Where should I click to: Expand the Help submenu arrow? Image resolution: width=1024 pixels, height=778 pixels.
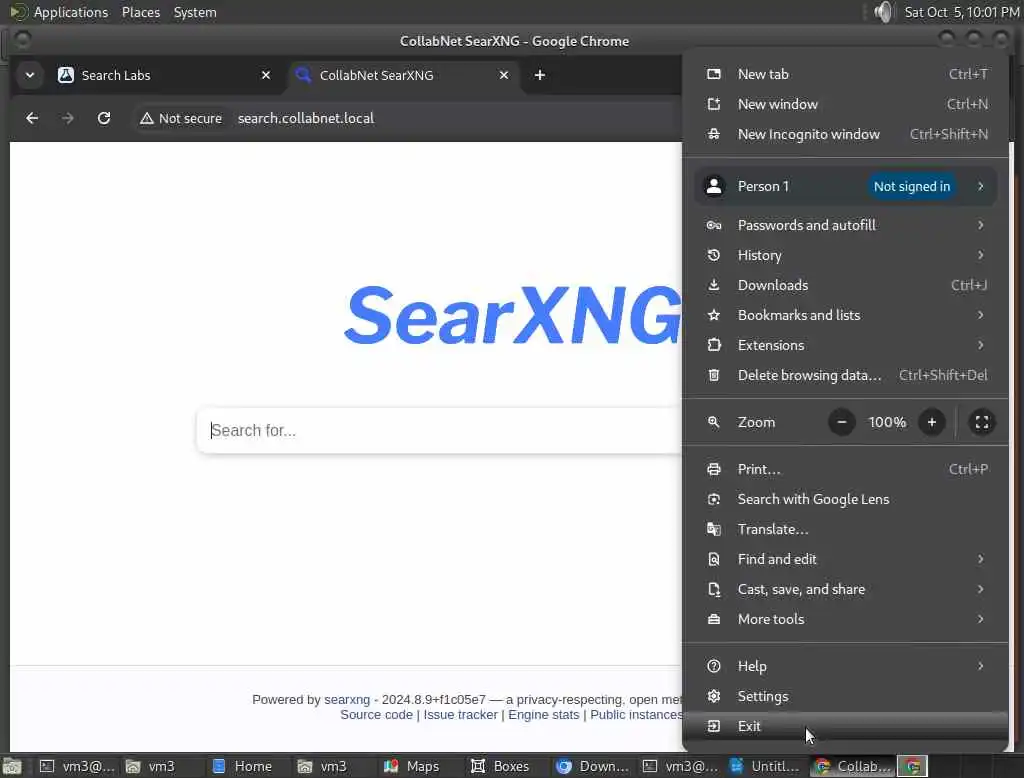(980, 666)
